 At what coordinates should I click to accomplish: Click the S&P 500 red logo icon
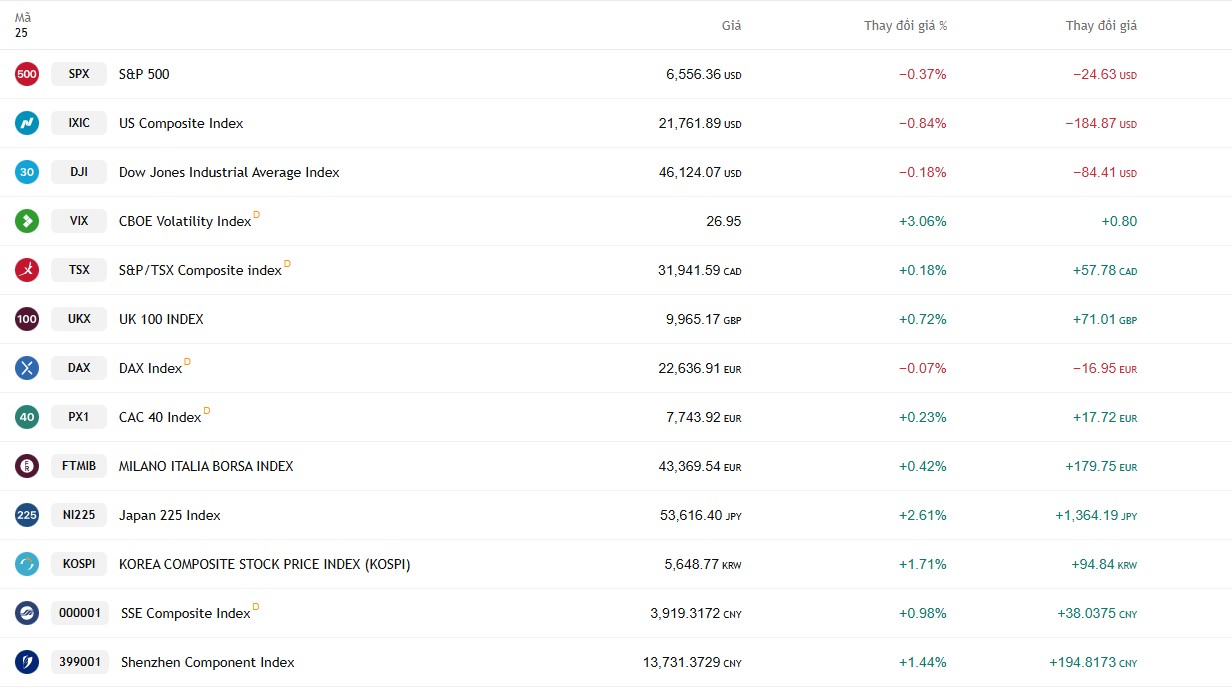pyautogui.click(x=27, y=74)
